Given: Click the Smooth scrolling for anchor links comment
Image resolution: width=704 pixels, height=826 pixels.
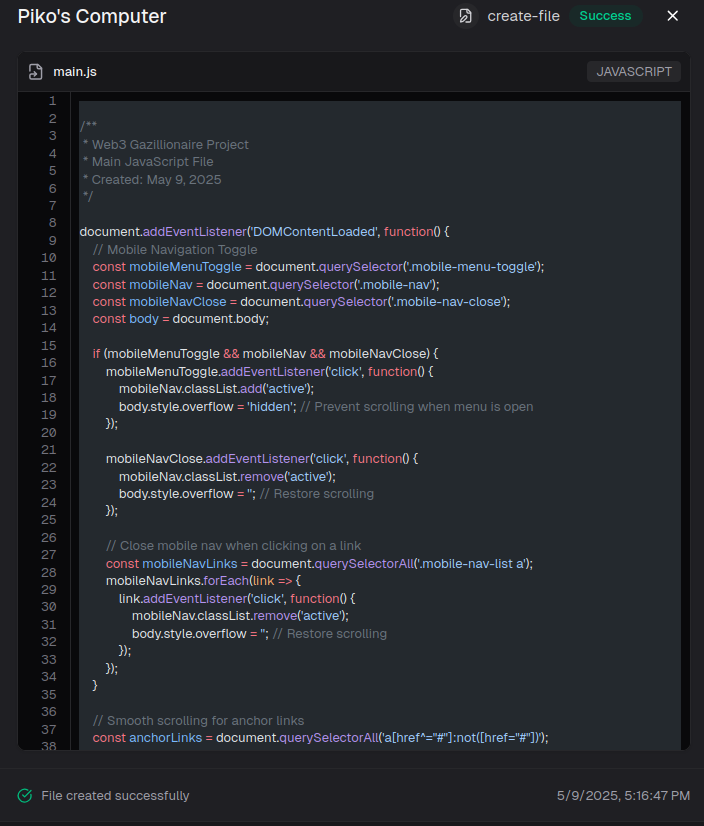Looking at the screenshot, I should point(198,721).
